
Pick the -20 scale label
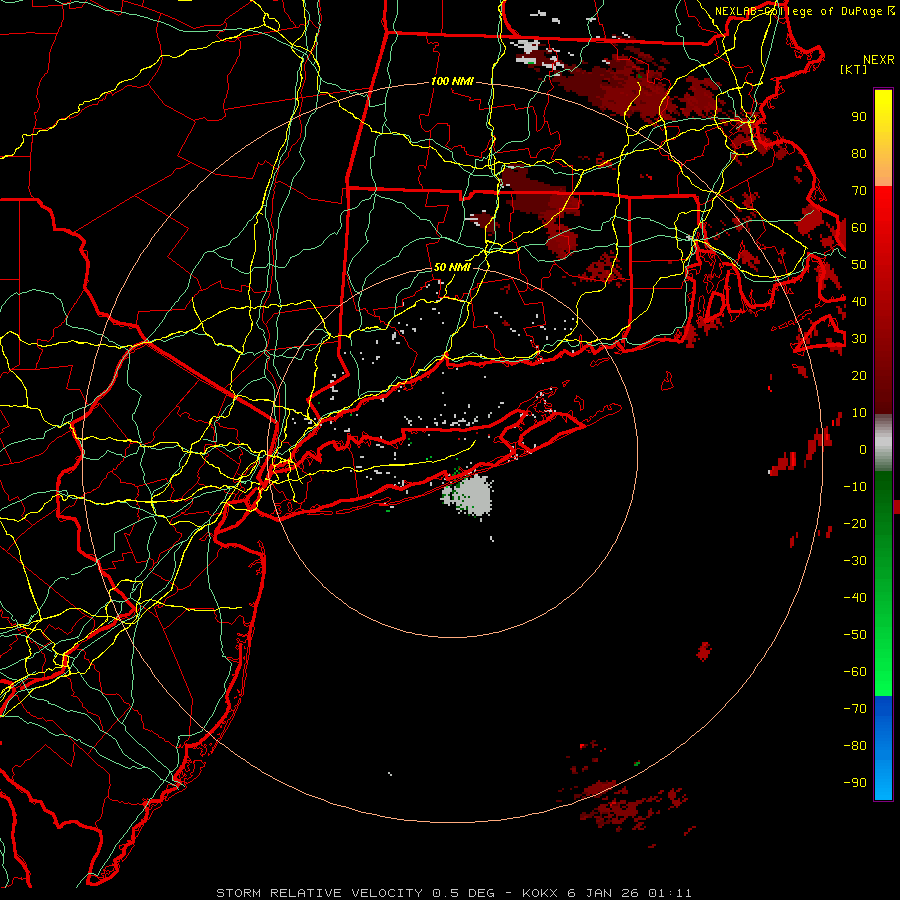pyautogui.click(x=855, y=523)
